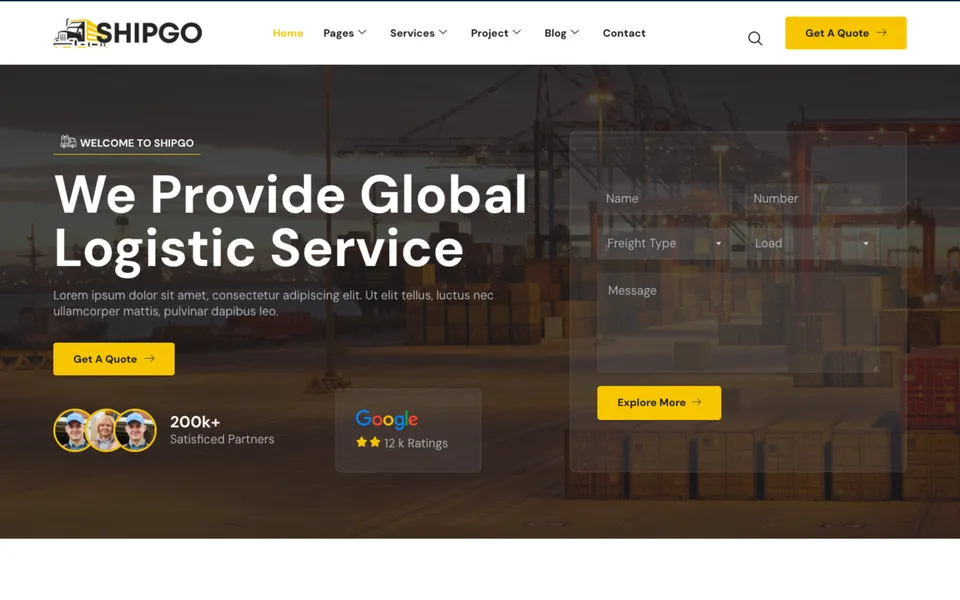Click the SHIPGO truck logo
The width and height of the screenshot is (960, 600).
click(x=128, y=32)
